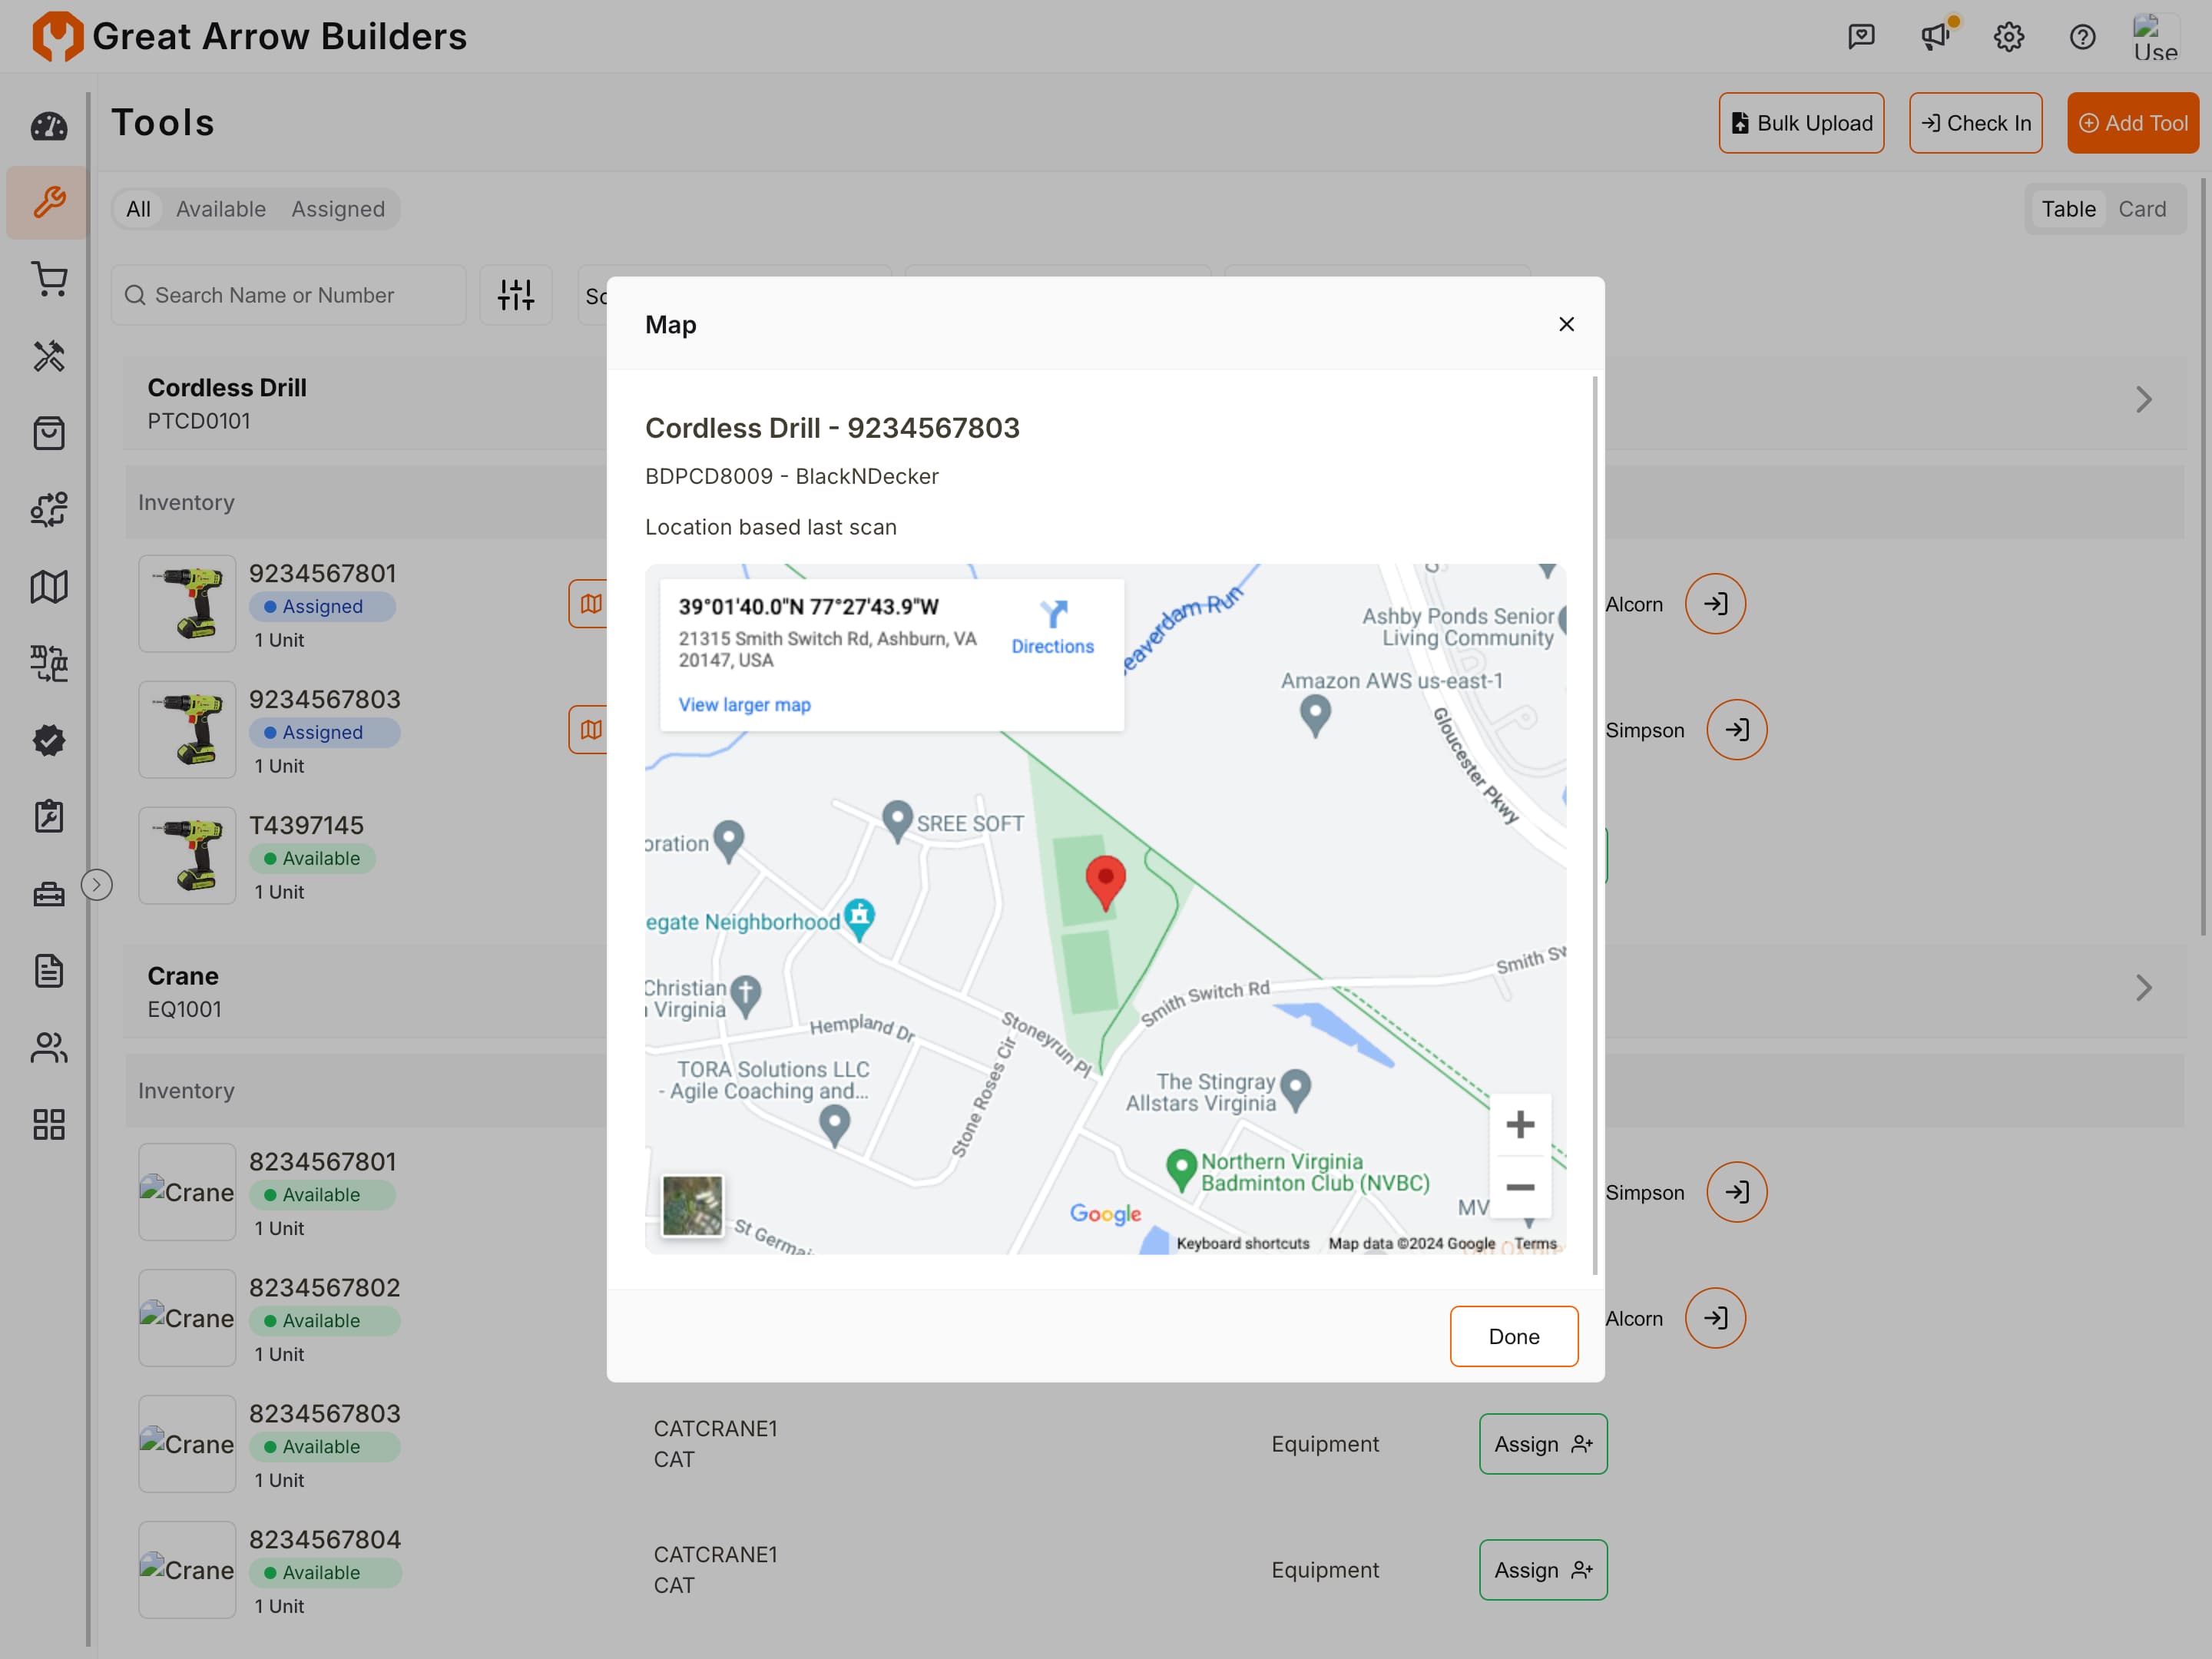Click the Done button
2212x1659 pixels.
pyautogui.click(x=1513, y=1336)
